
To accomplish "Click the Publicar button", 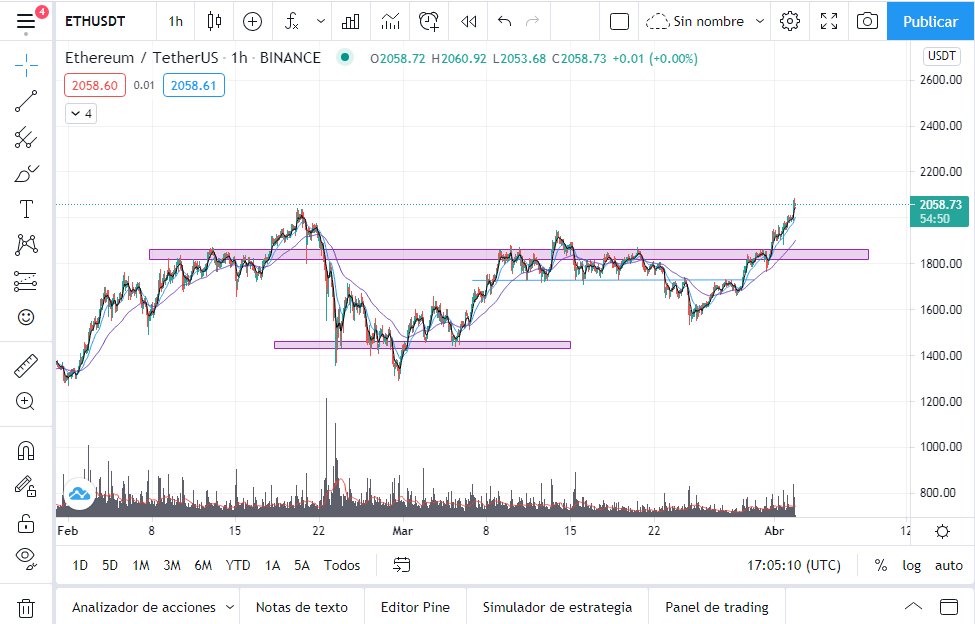I will 930,21.
